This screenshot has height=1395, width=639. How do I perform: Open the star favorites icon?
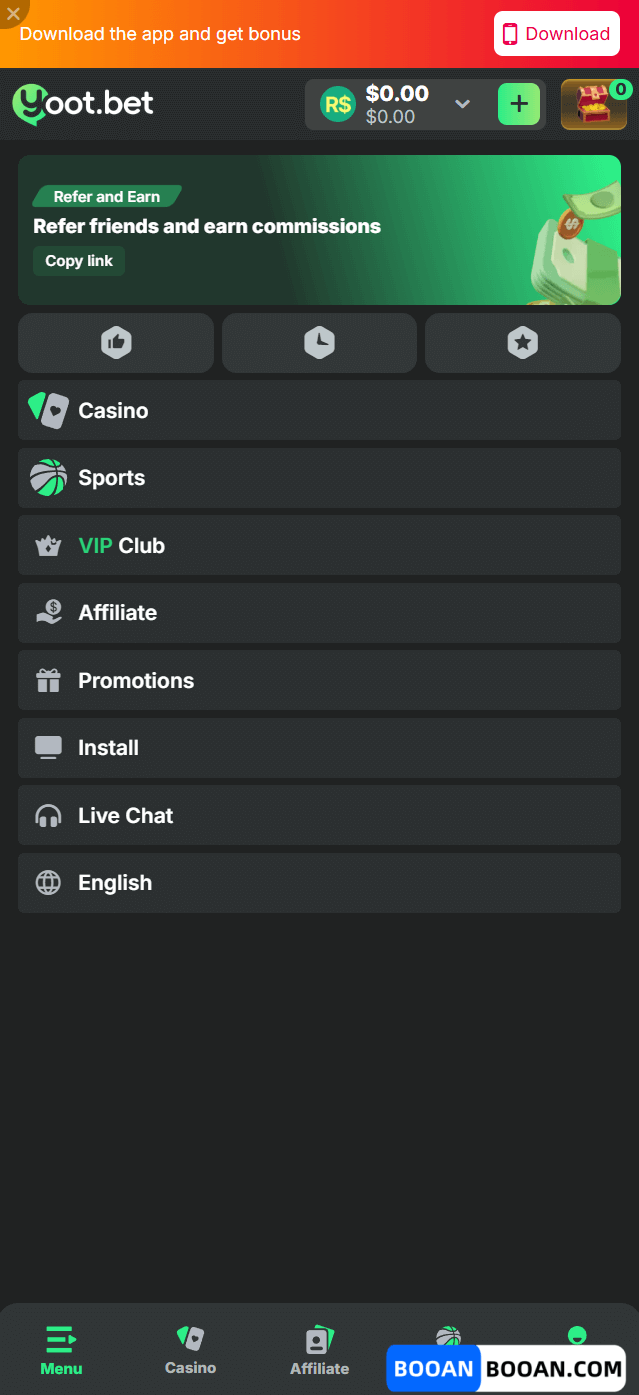[522, 343]
